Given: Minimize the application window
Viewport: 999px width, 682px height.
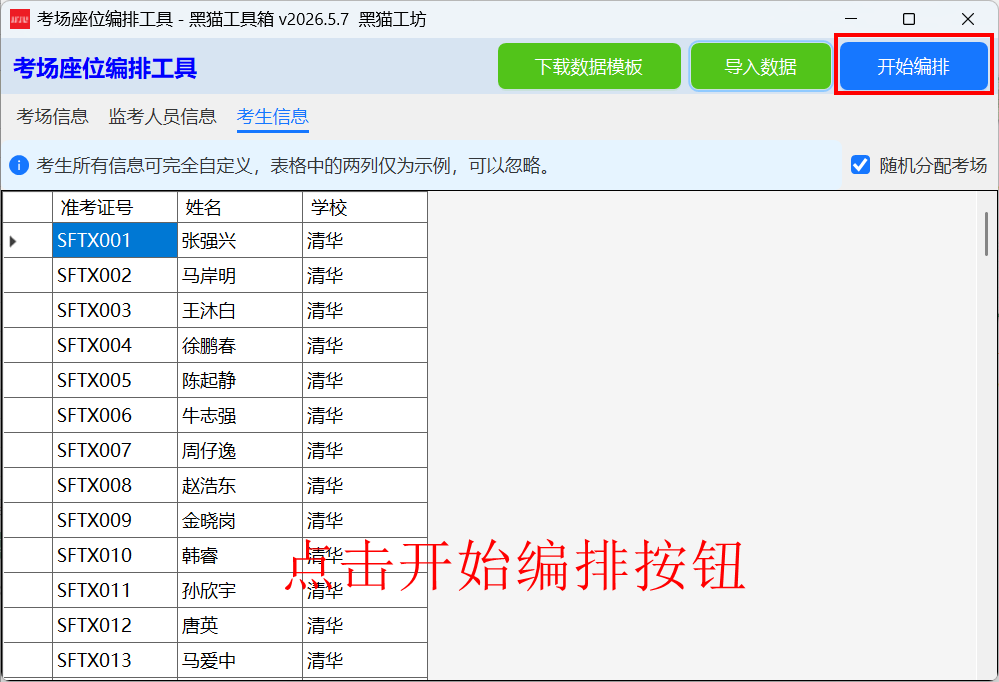Looking at the screenshot, I should coord(851,19).
